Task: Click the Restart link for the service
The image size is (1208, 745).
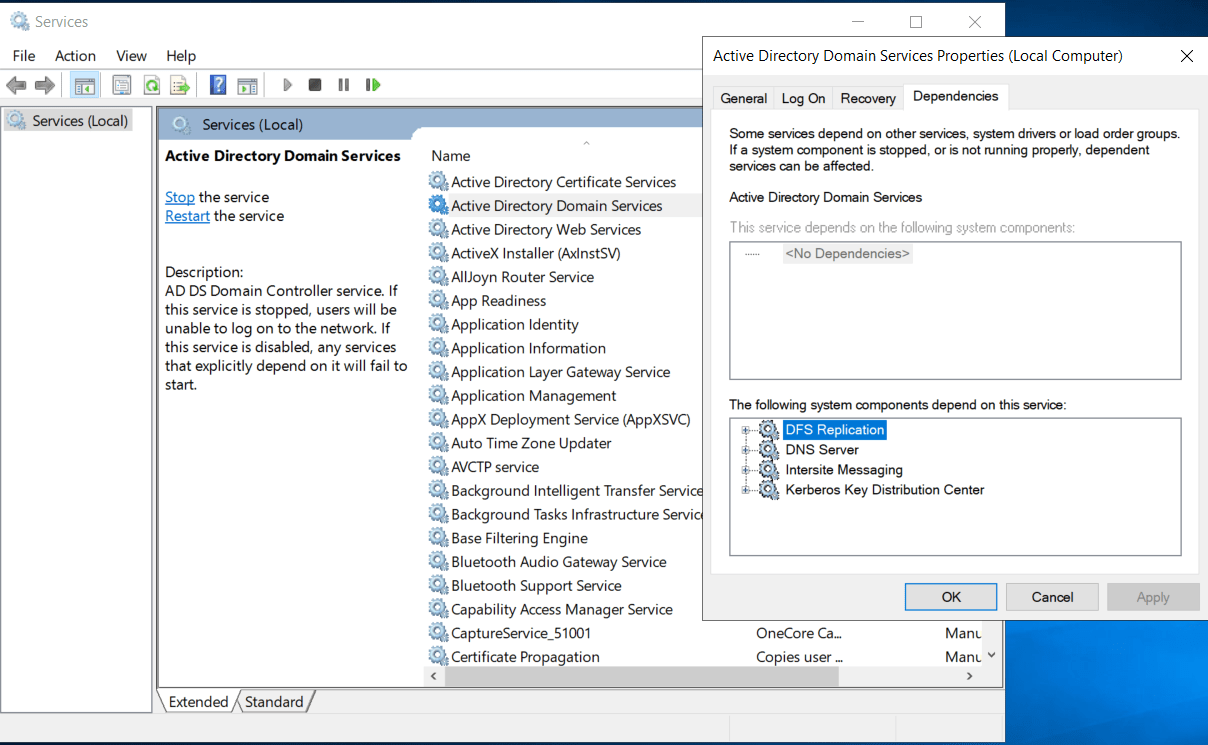Action: (x=187, y=215)
